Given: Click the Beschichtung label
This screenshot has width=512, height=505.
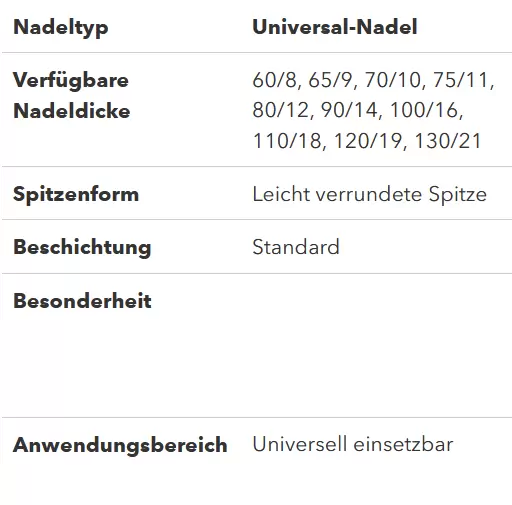Looking at the screenshot, I should 82,248.
